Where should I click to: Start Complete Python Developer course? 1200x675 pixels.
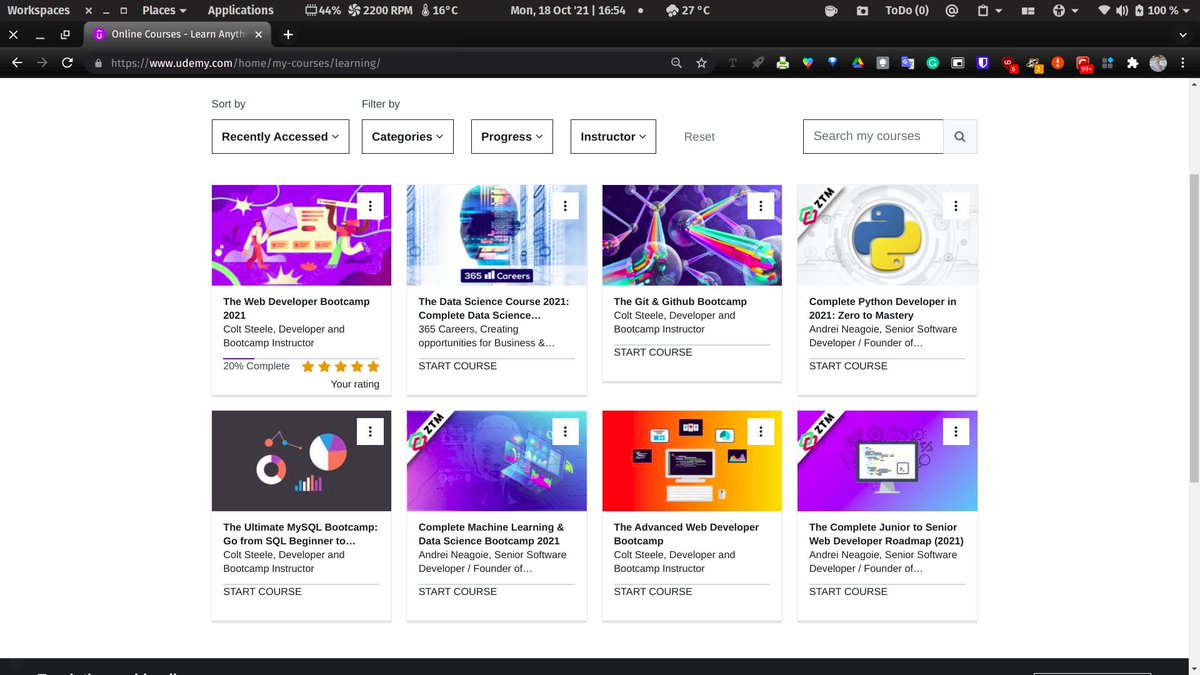coord(848,366)
